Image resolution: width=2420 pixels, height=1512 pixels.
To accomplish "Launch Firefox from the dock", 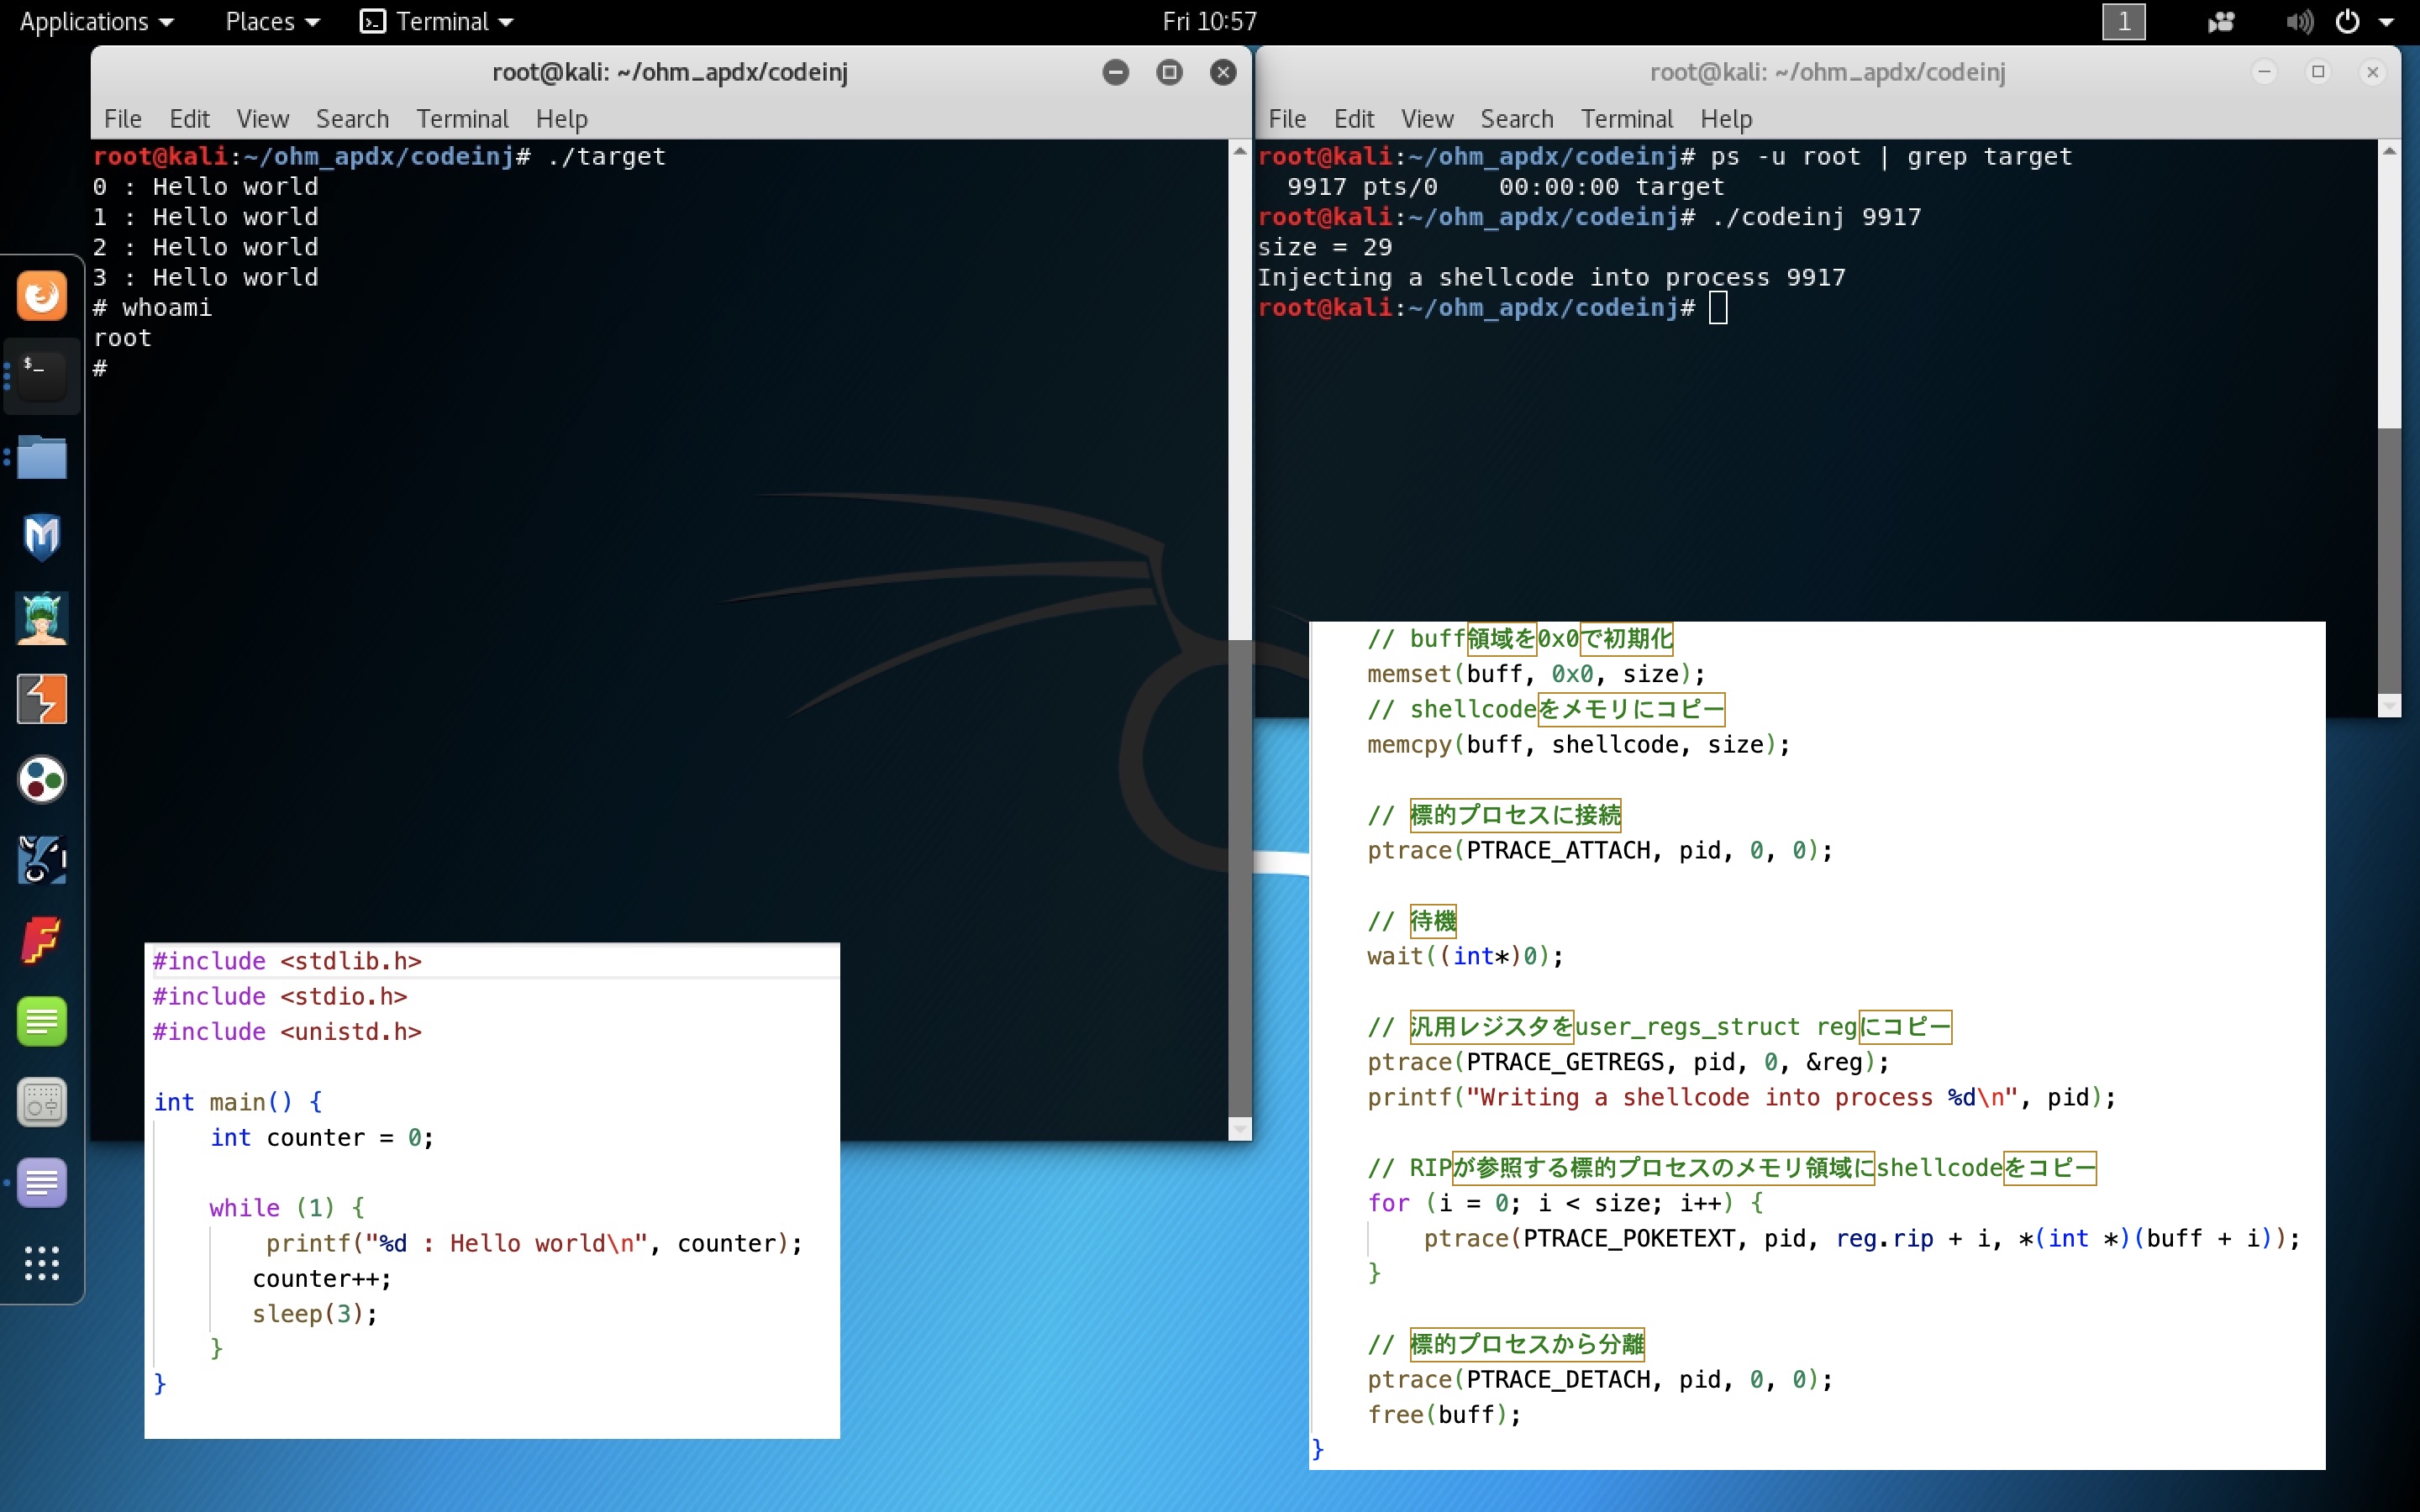I will tap(41, 295).
